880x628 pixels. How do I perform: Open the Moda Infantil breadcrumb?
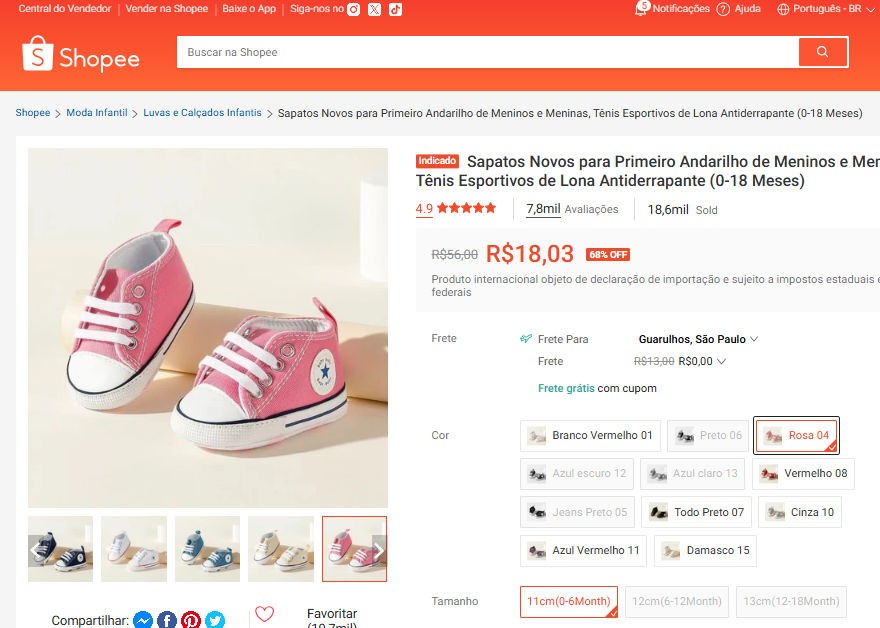(x=97, y=113)
